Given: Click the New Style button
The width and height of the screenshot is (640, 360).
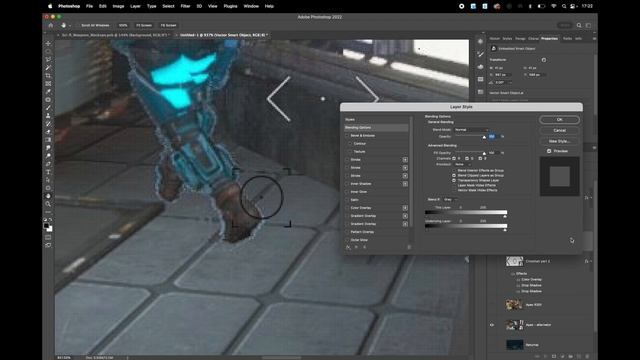Looking at the screenshot, I should [x=559, y=141].
